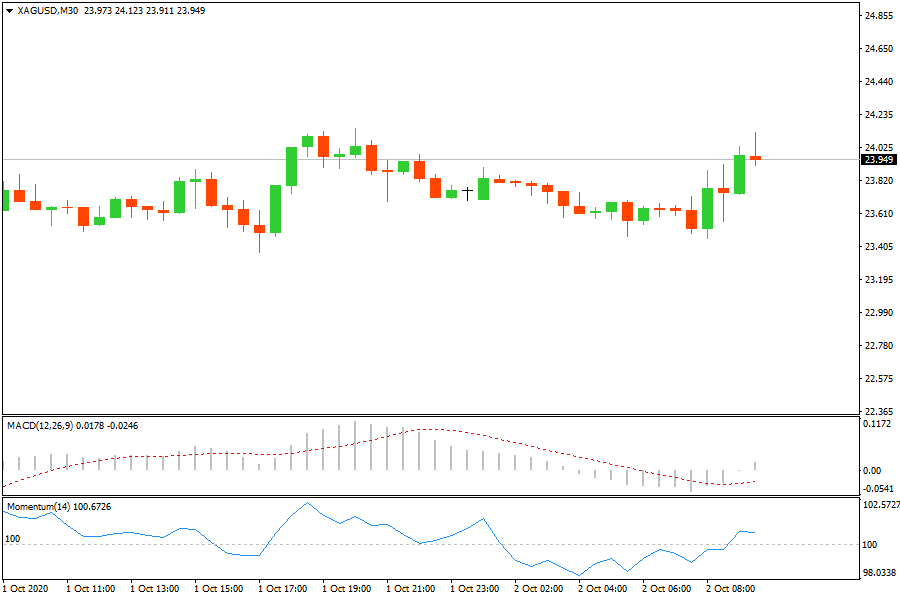Image resolution: width=900 pixels, height=600 pixels.
Task: Select the current price tag 23.949
Action: tap(878, 159)
